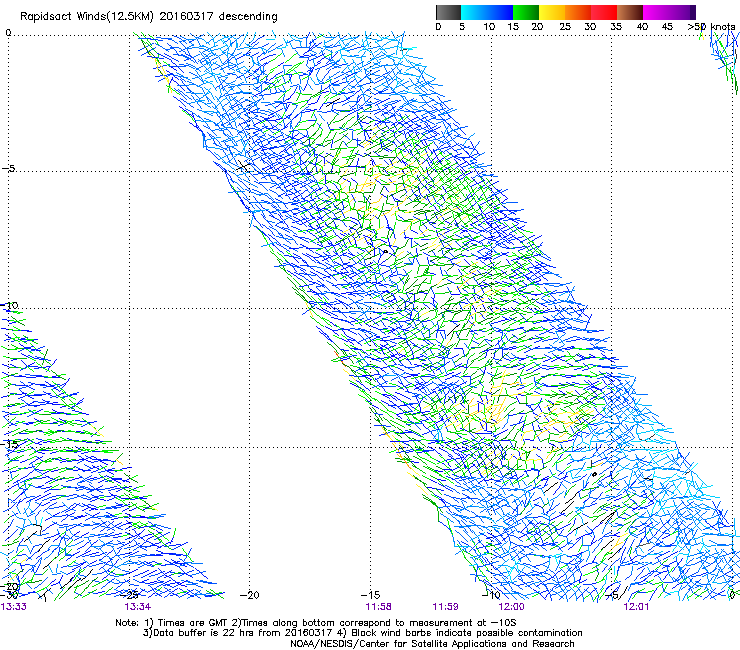
Task: Click the blue 10-15 knots color segment
Action: [500, 12]
